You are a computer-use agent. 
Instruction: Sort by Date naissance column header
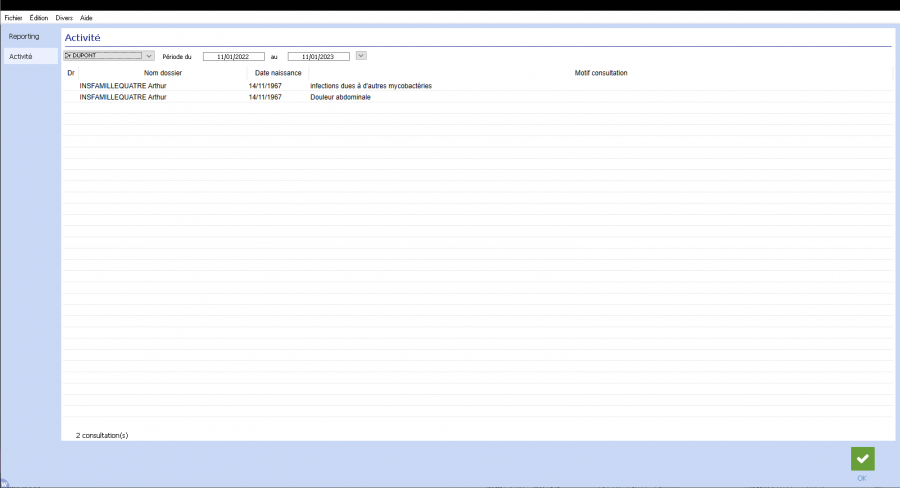[x=278, y=73]
